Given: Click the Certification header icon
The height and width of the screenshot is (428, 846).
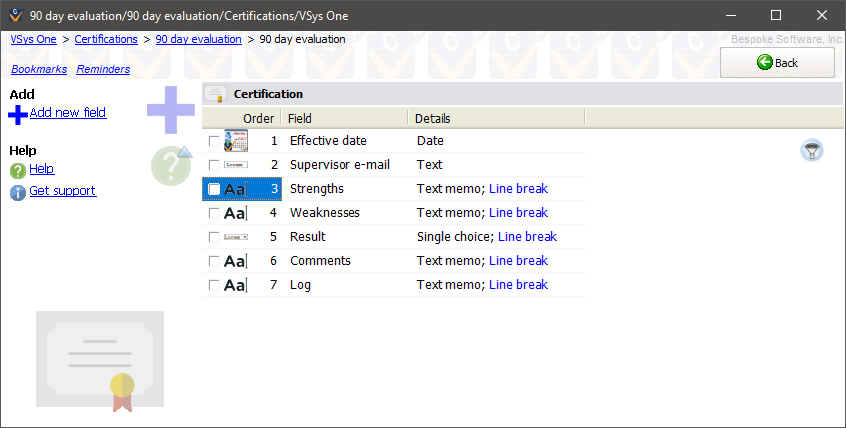Looking at the screenshot, I should 215,94.
